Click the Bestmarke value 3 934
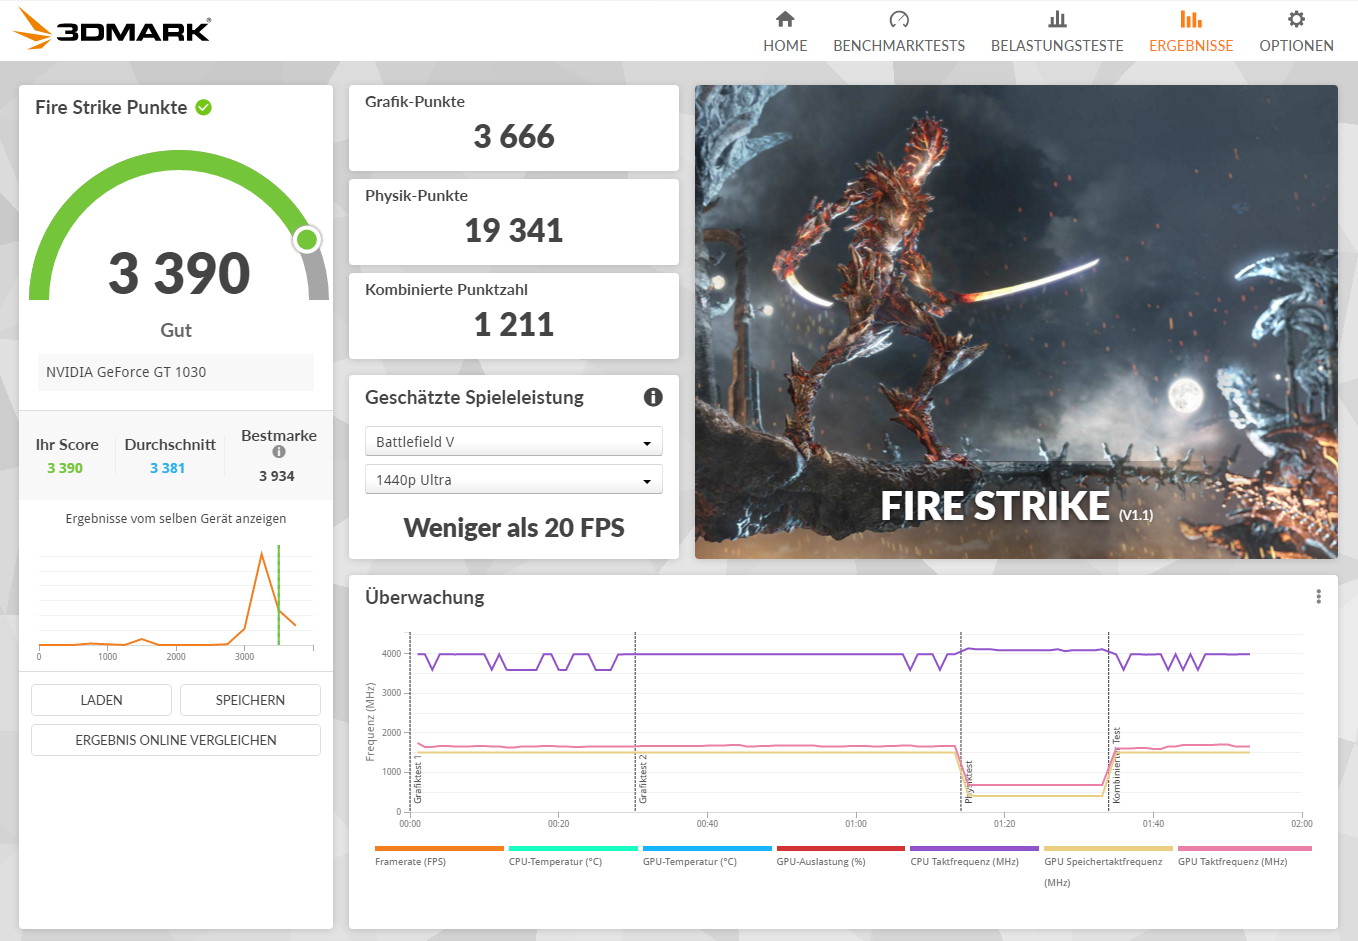 pos(277,476)
